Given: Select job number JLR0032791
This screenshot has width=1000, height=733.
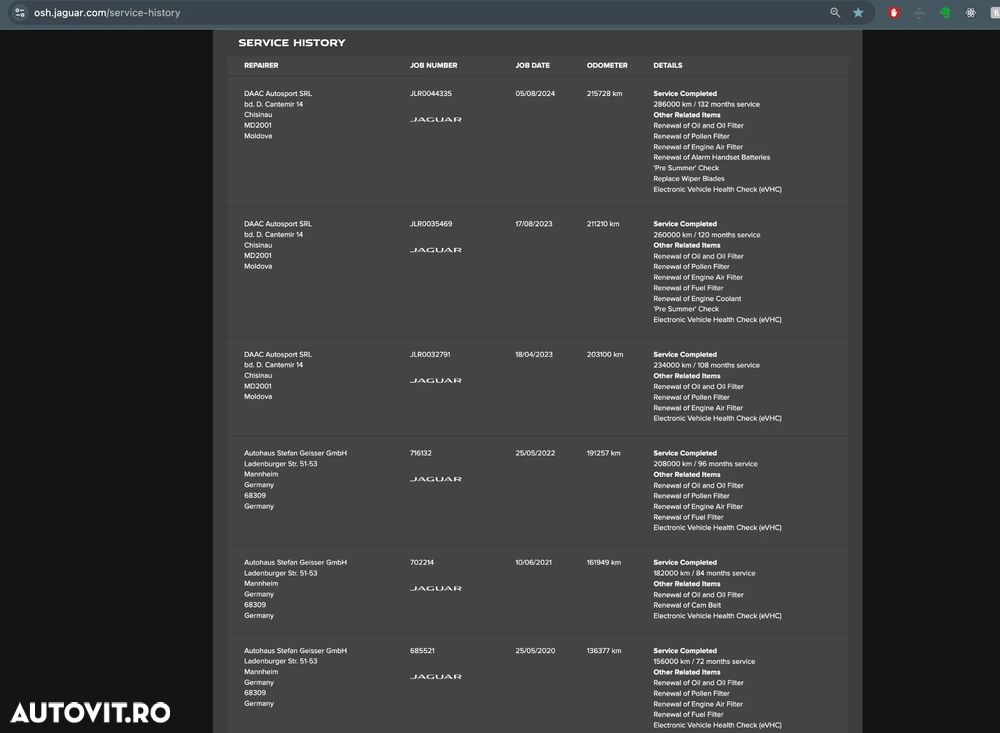Looking at the screenshot, I should pos(430,354).
